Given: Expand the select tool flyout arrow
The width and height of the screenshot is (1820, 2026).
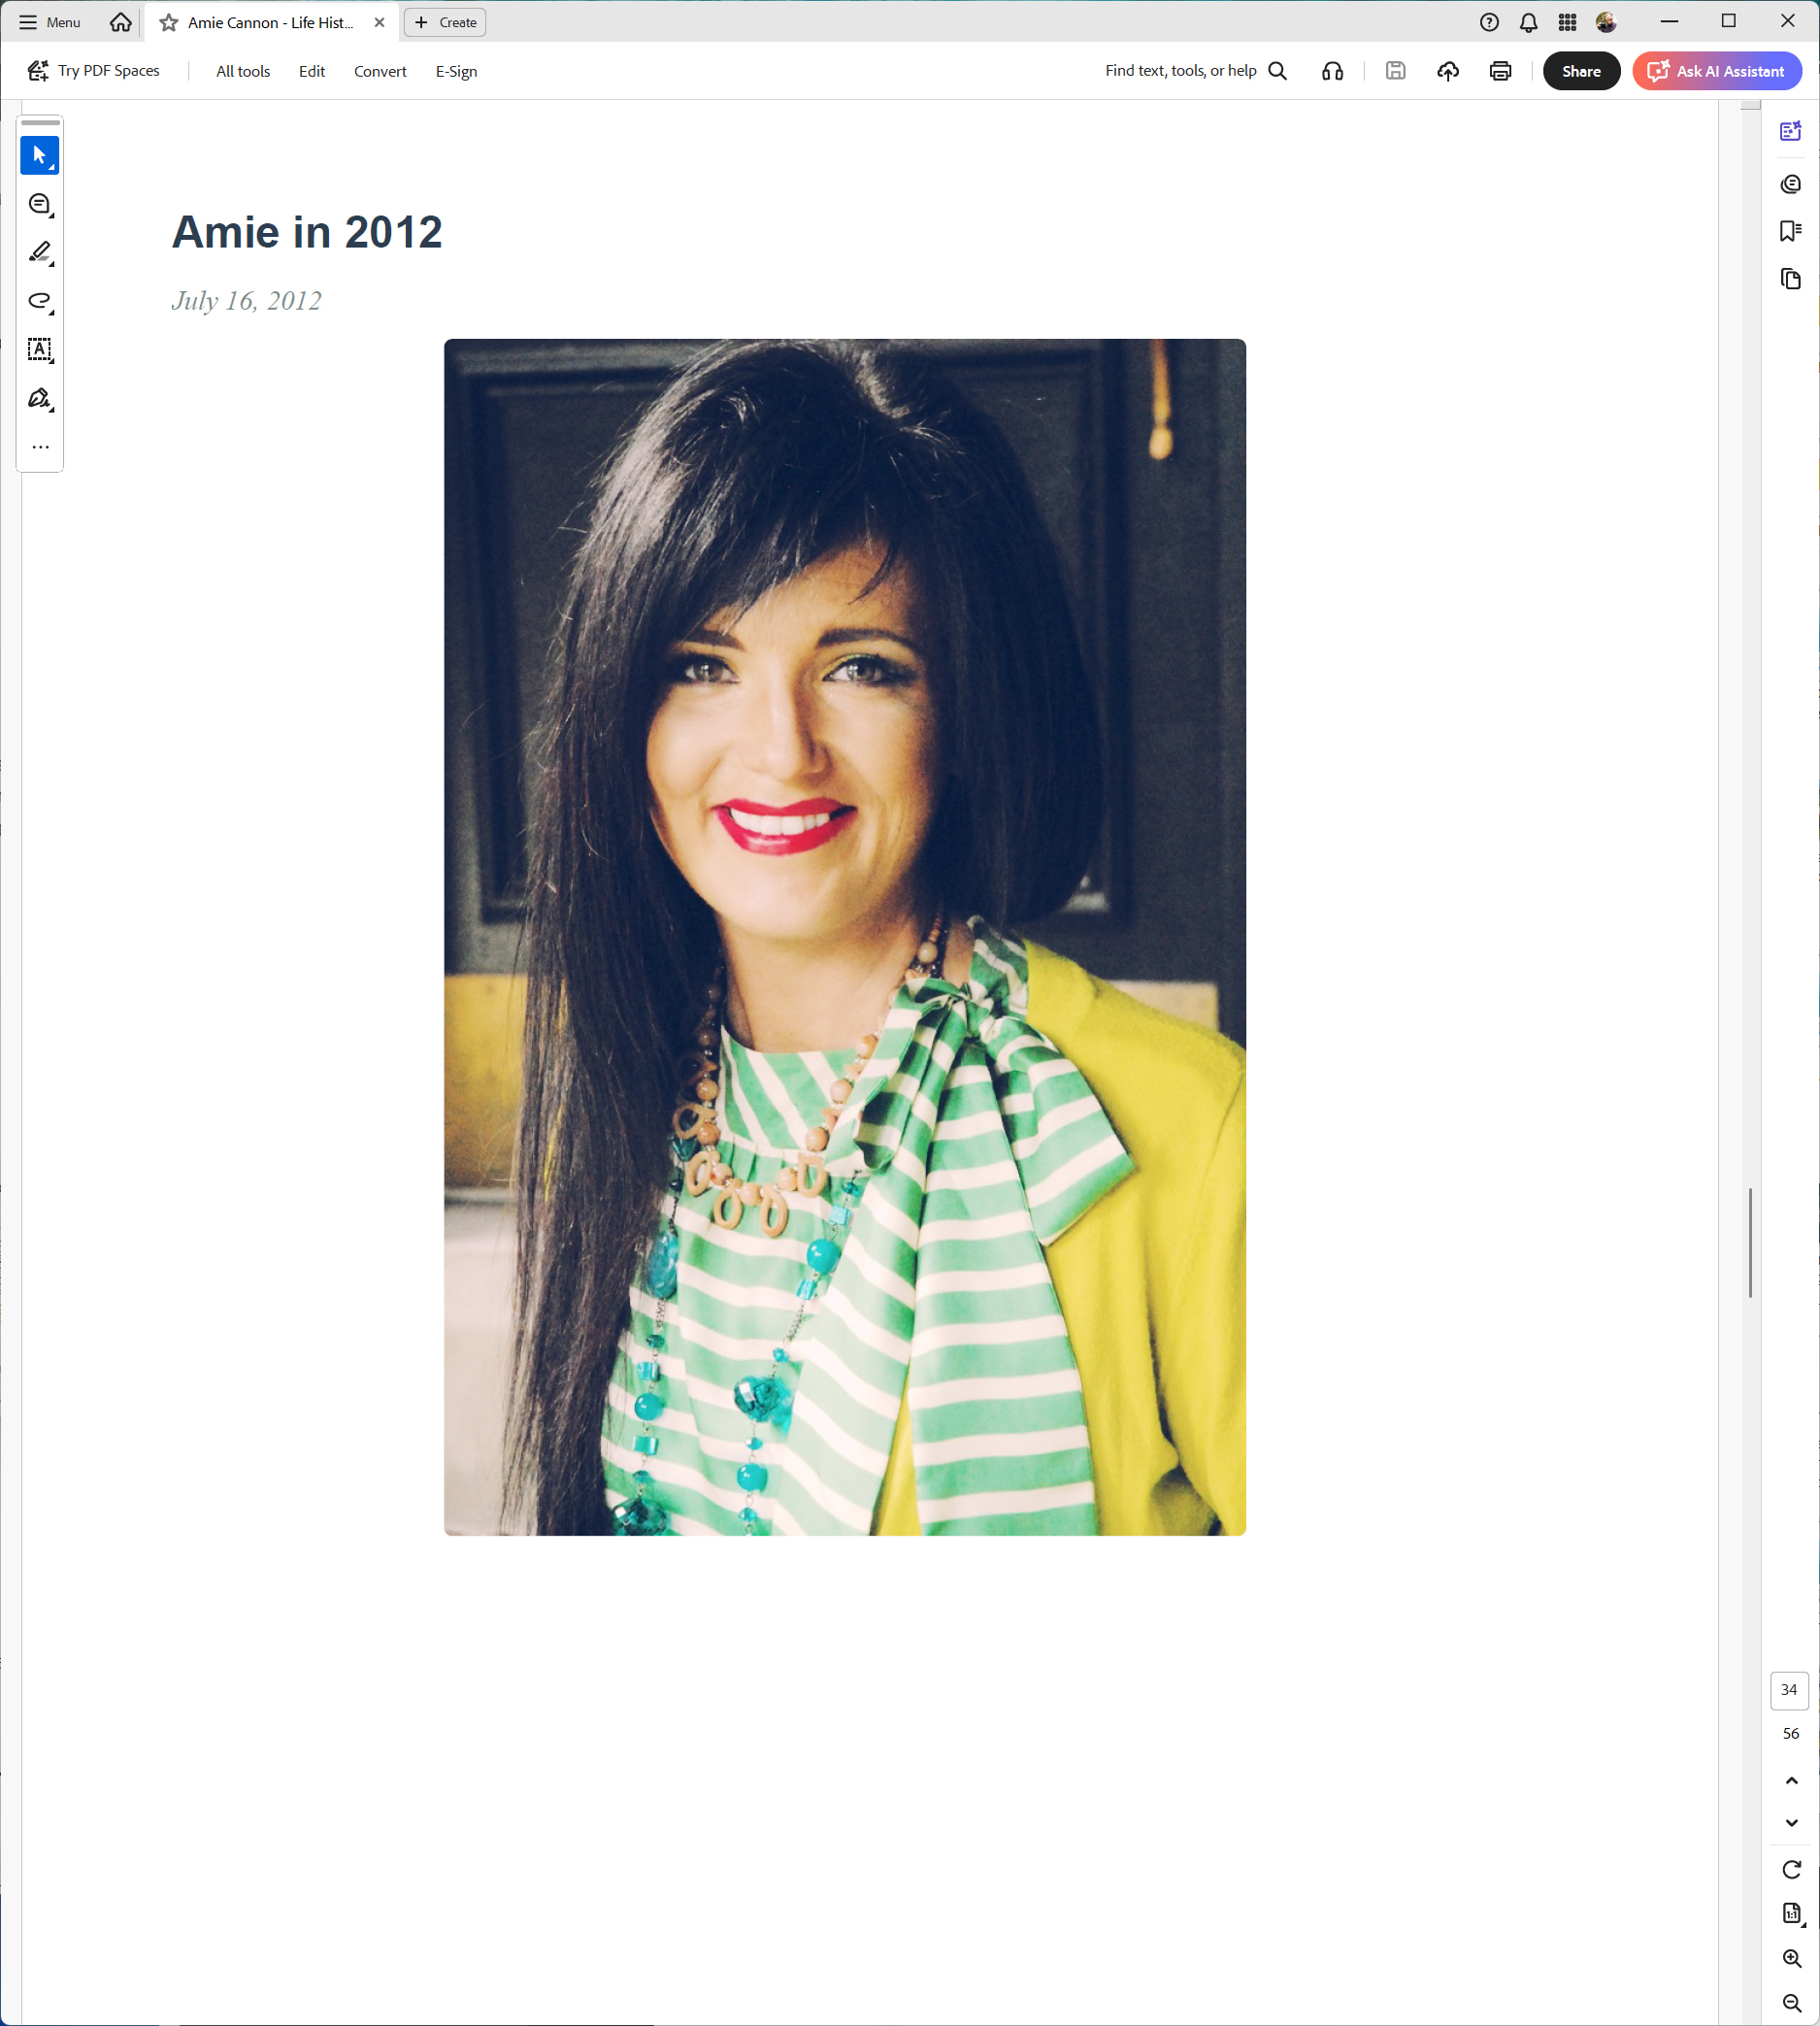Looking at the screenshot, I should pos(50,167).
